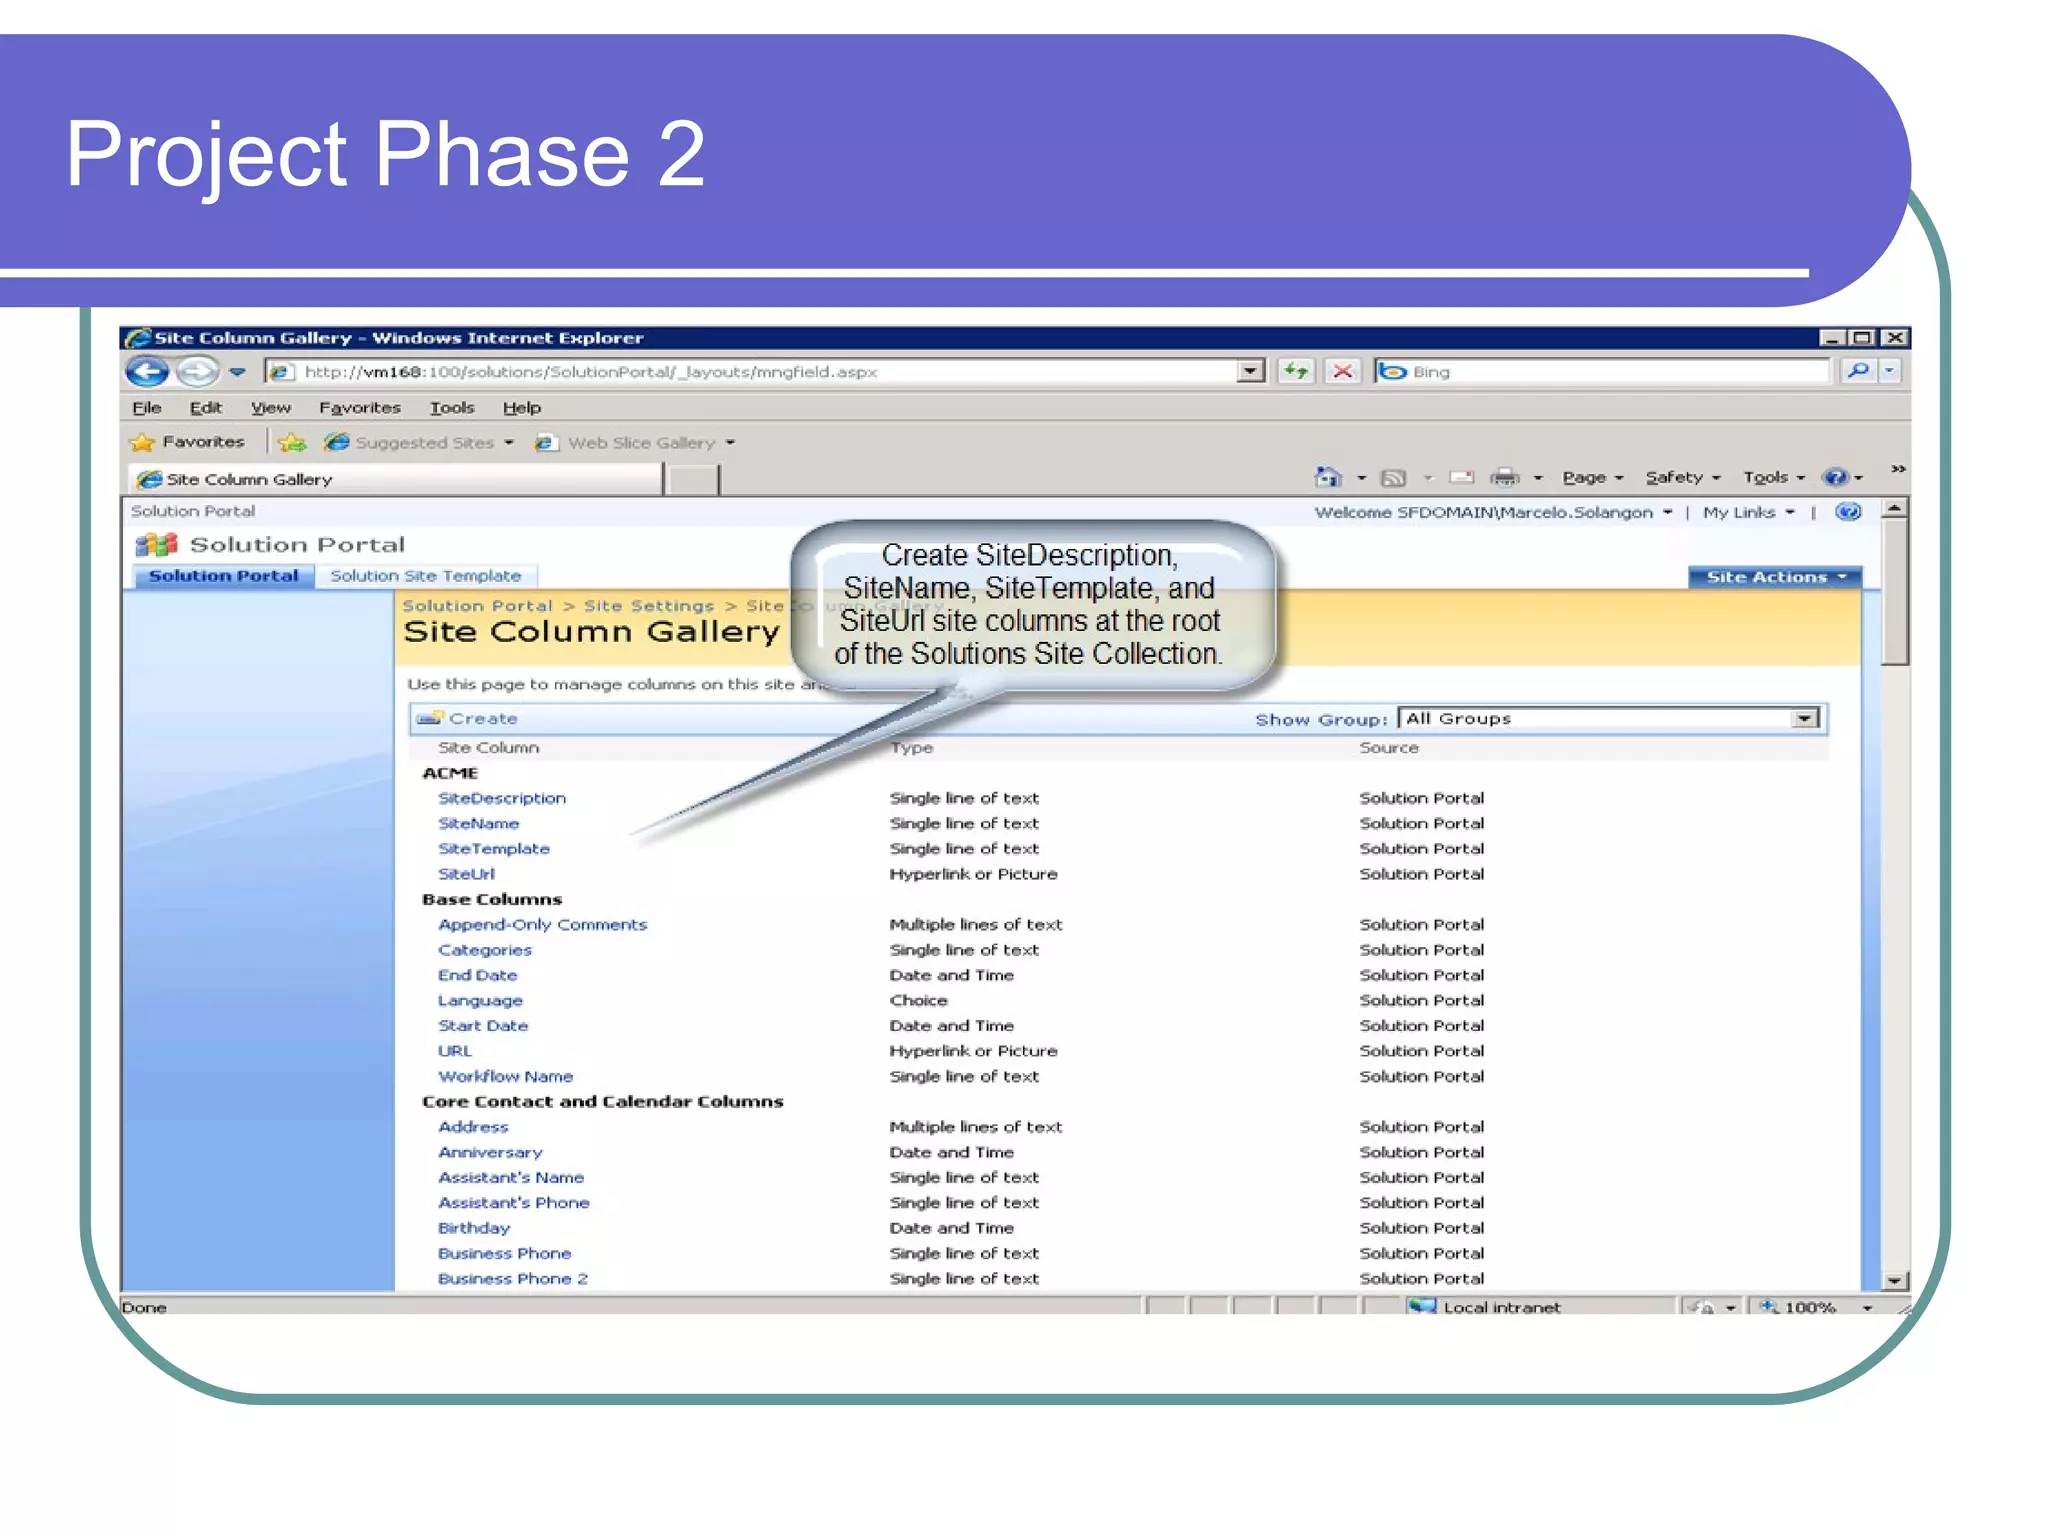2048x1536 pixels.
Task: Click the Bing search magnifier icon
Action: [1858, 371]
